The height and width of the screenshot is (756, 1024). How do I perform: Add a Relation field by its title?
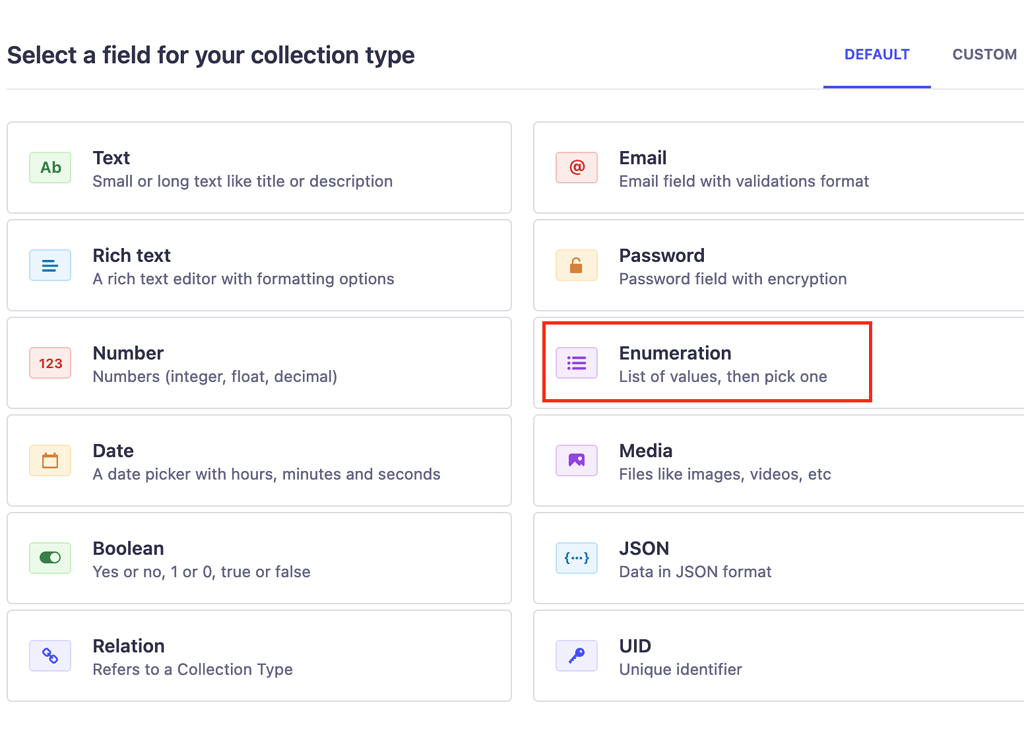click(129, 646)
